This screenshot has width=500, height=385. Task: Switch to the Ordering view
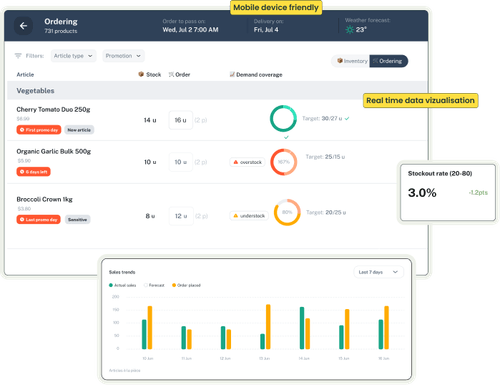pyautogui.click(x=388, y=61)
